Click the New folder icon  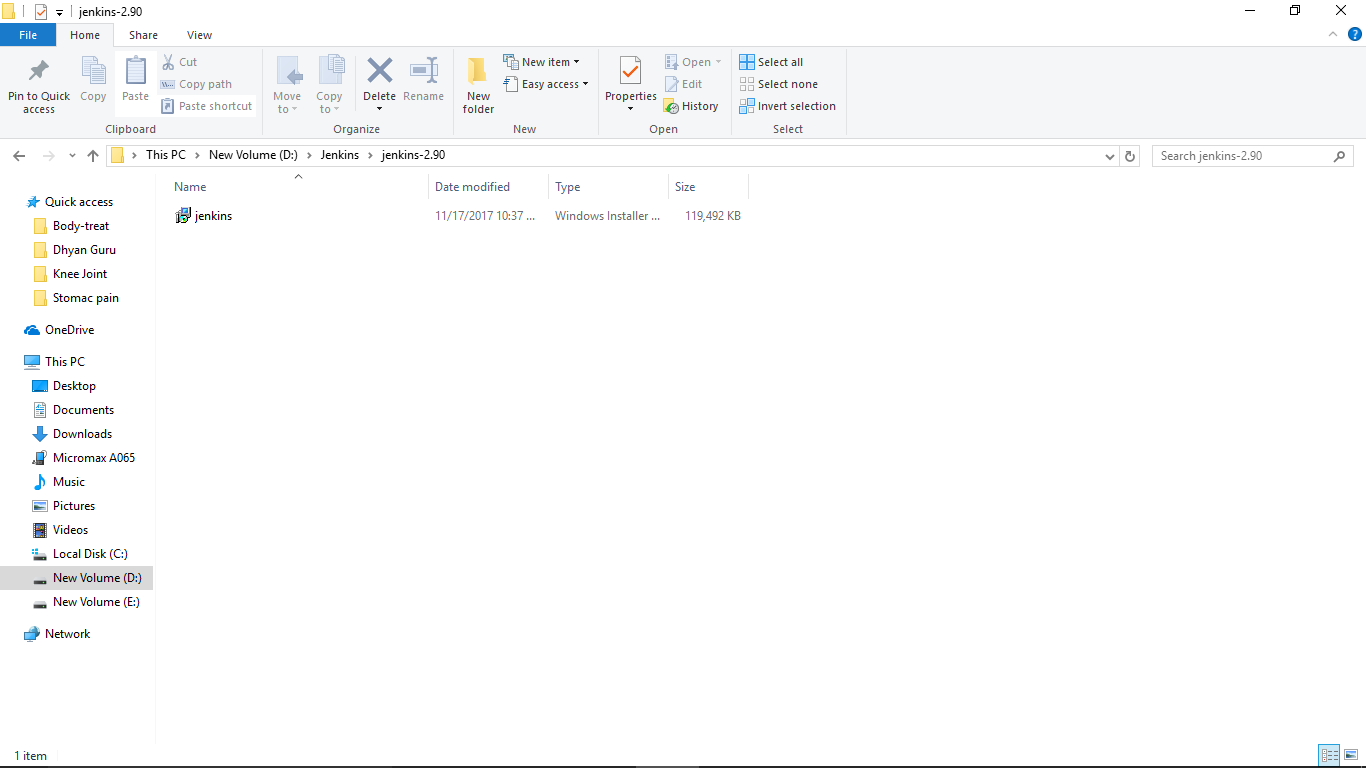coord(477,83)
